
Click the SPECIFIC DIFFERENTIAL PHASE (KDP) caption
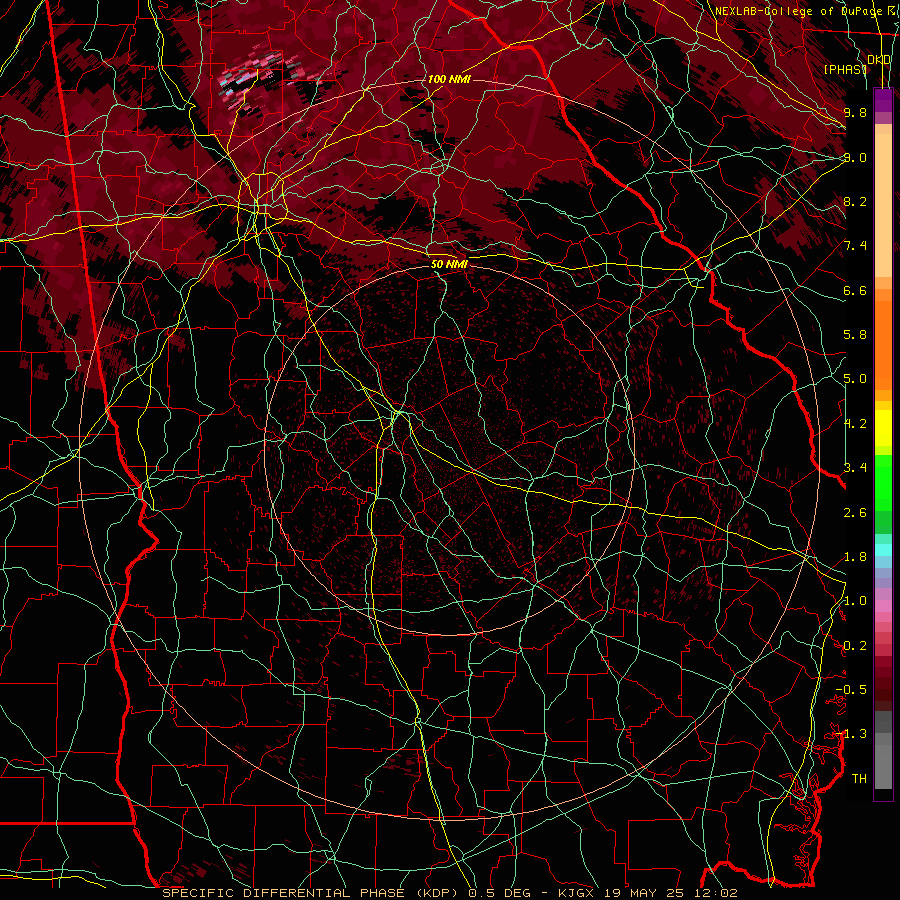[312, 893]
